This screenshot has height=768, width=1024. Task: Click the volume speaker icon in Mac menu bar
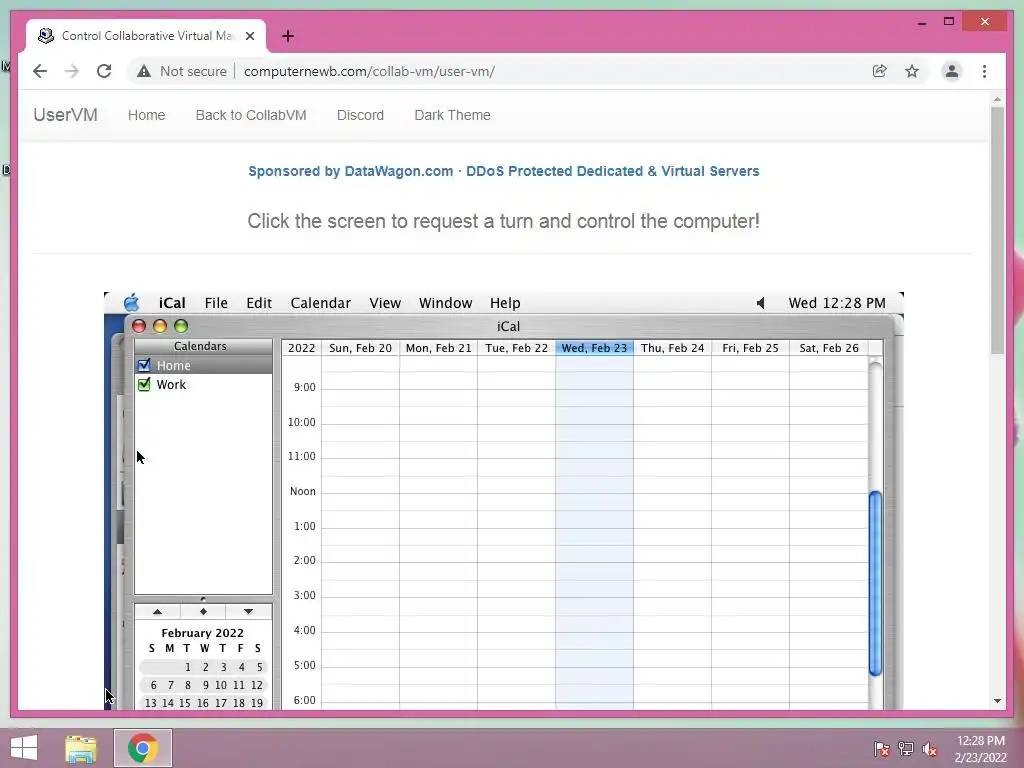pyautogui.click(x=761, y=303)
